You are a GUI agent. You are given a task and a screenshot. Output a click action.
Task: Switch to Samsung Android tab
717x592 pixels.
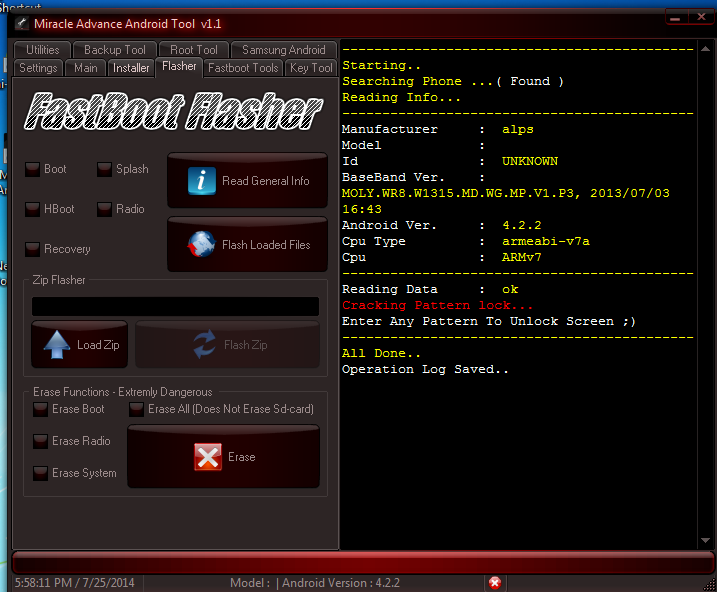pyautogui.click(x=284, y=50)
